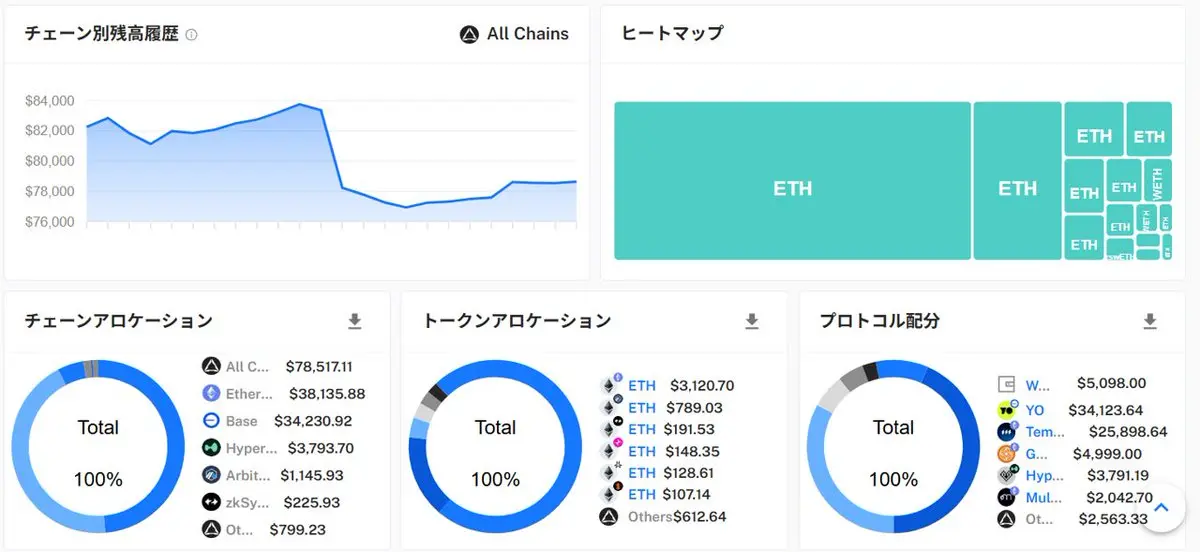Image resolution: width=1200 pixels, height=552 pixels.
Task: Open the YO protocol link
Action: coord(1034,410)
